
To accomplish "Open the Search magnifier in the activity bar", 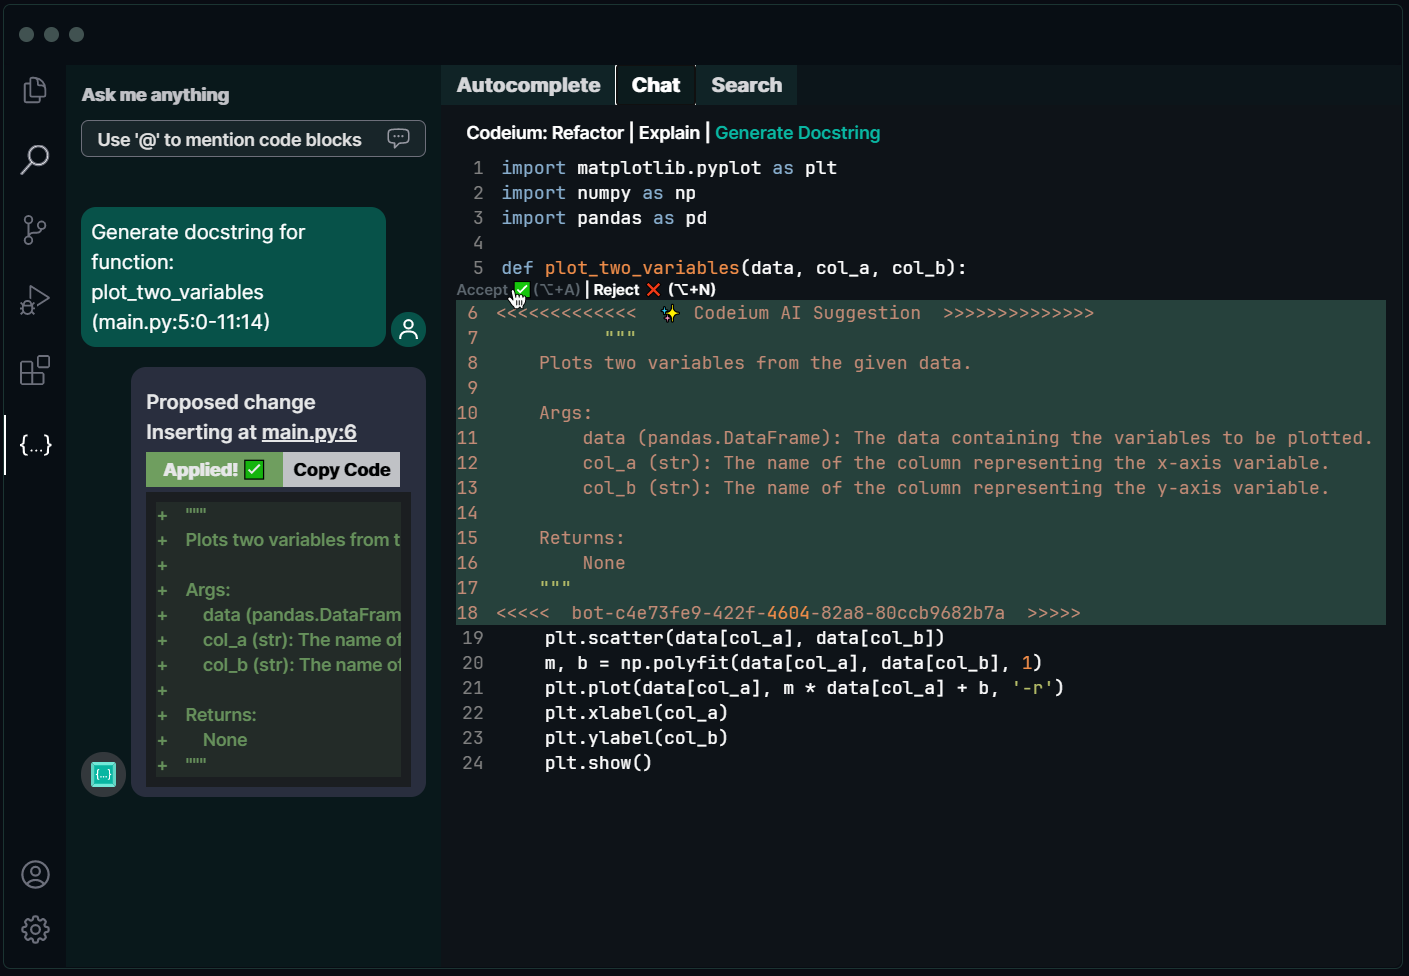I will coord(35,159).
